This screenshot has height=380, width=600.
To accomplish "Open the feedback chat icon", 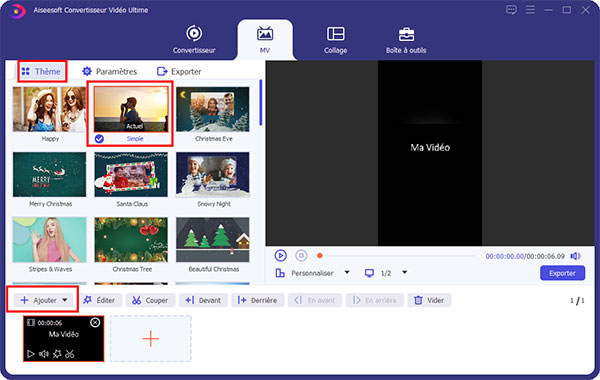I will pos(511,10).
